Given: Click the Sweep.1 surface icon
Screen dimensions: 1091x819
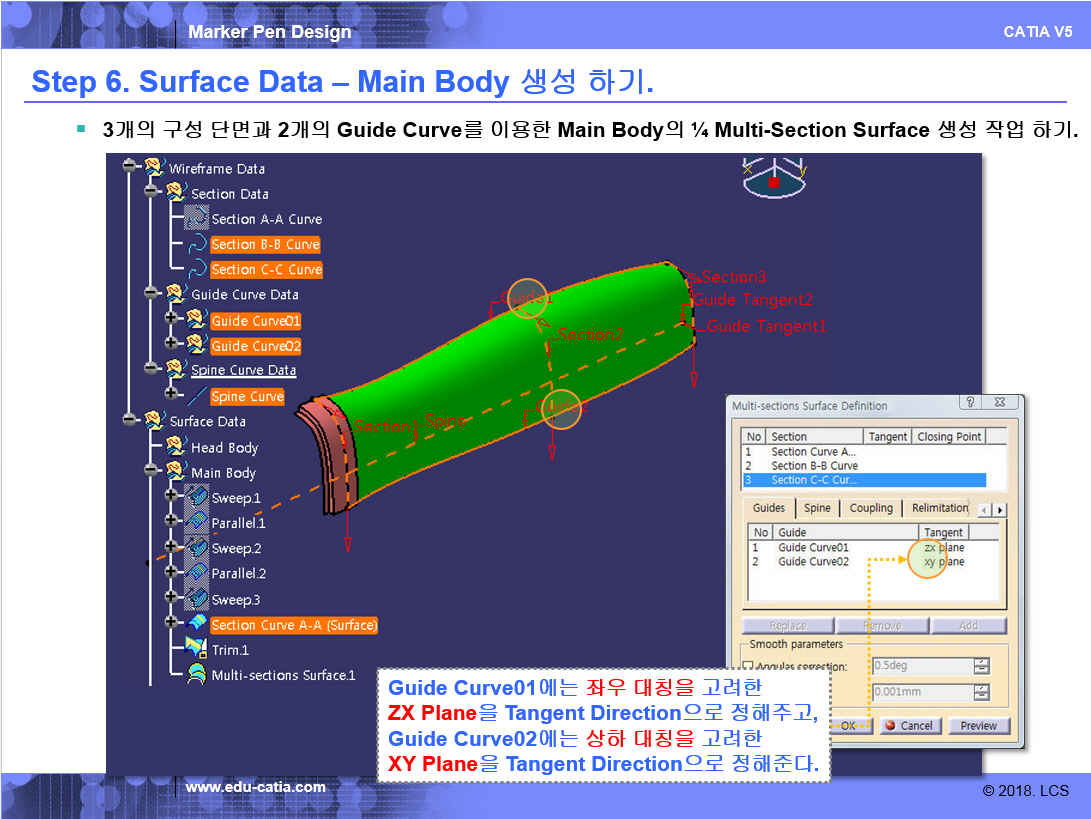Looking at the screenshot, I should pyautogui.click(x=197, y=497).
